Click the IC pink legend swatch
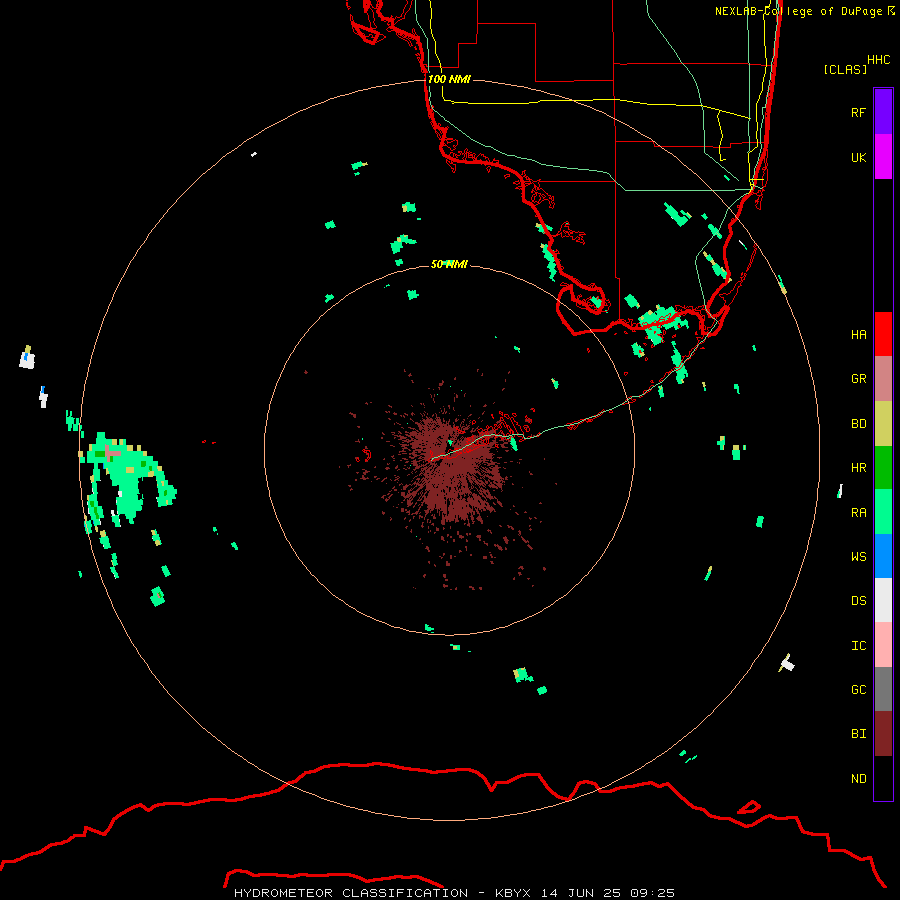This screenshot has width=900, height=900. (883, 645)
